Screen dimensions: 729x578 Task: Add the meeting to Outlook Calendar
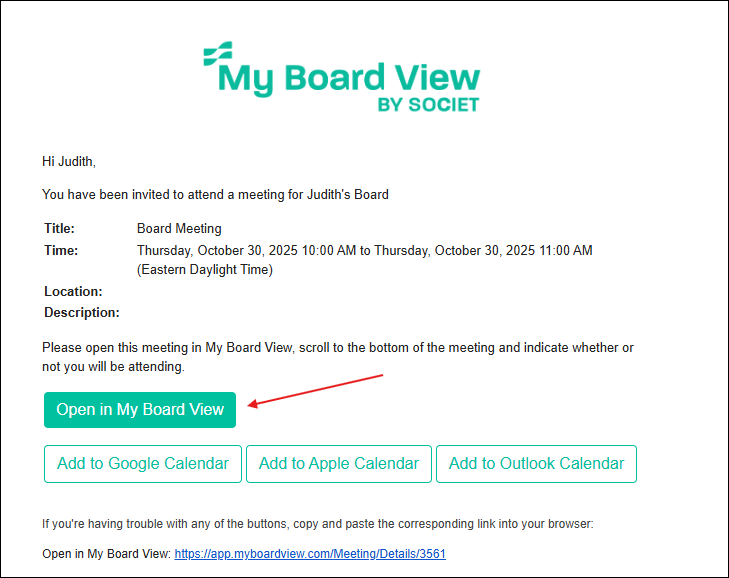[x=536, y=464]
